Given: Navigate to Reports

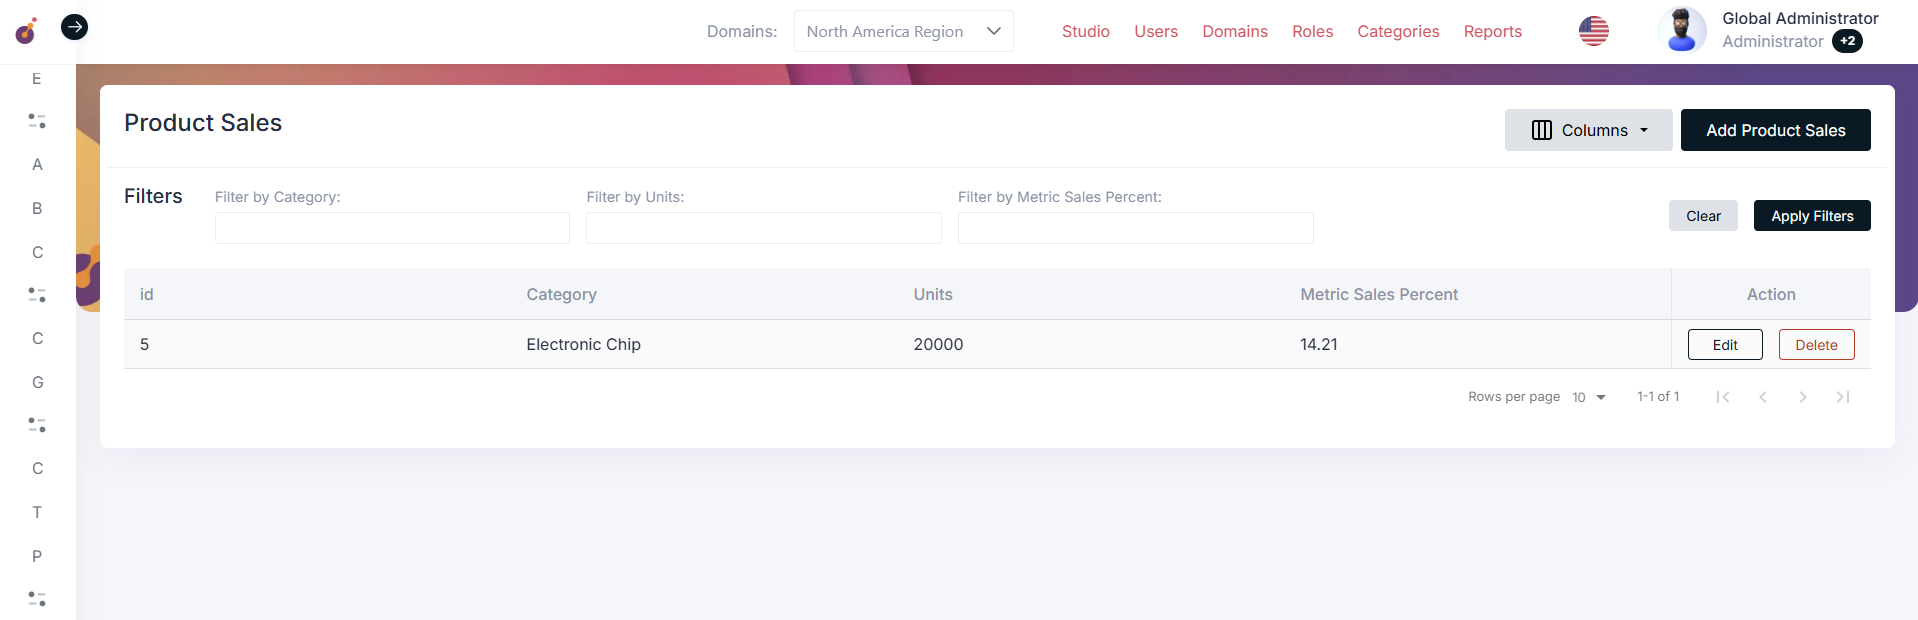Looking at the screenshot, I should pos(1492,31).
